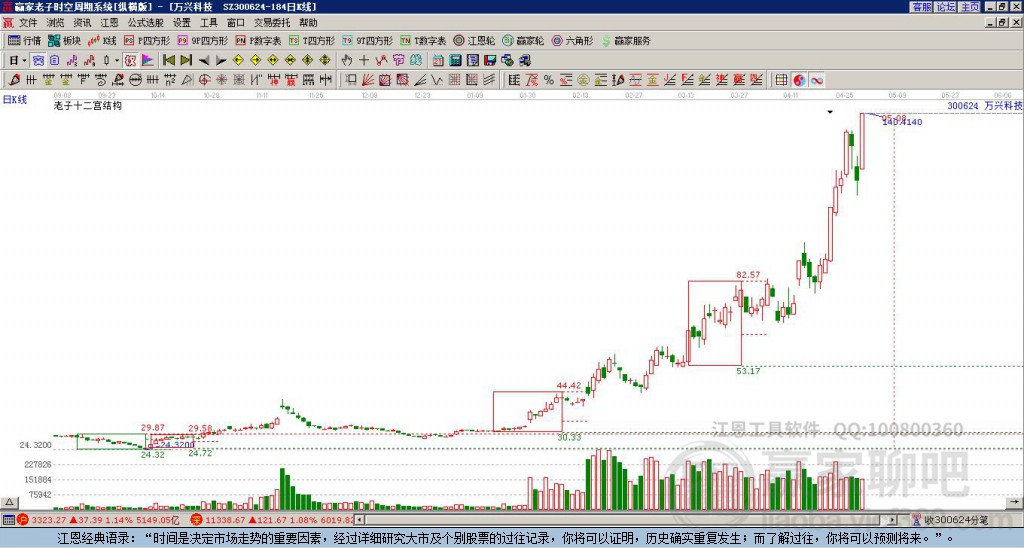Select the Gann fan lines icon

click(x=368, y=80)
